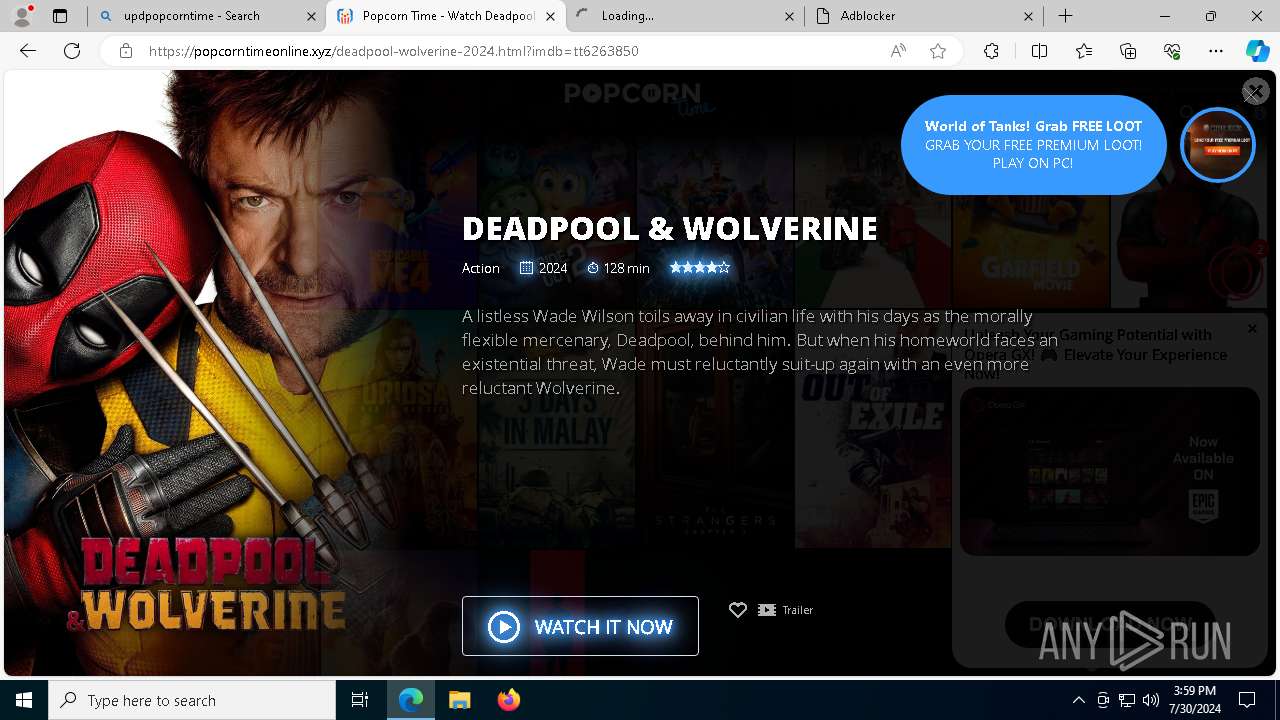Open File Explorer from taskbar

460,700
